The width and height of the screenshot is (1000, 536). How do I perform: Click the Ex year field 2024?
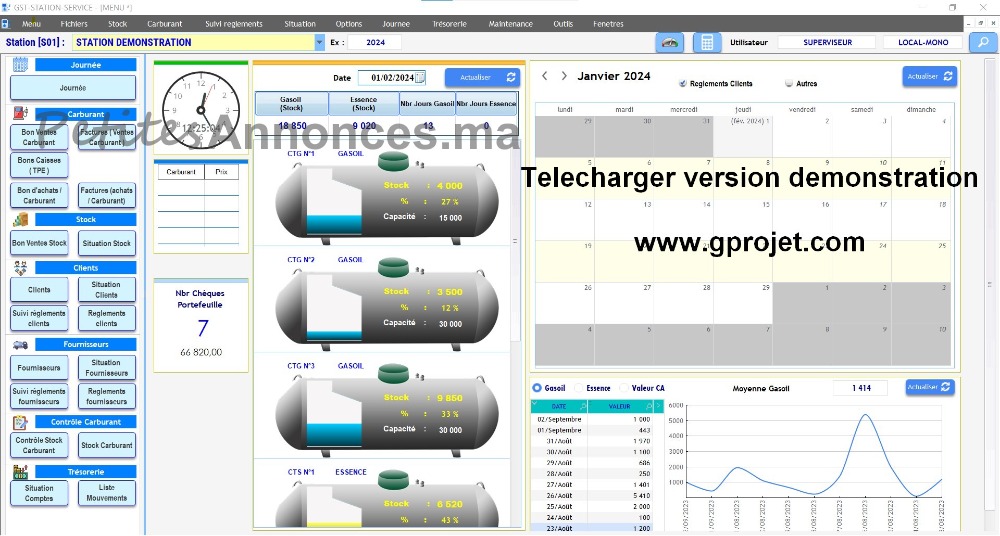point(375,43)
